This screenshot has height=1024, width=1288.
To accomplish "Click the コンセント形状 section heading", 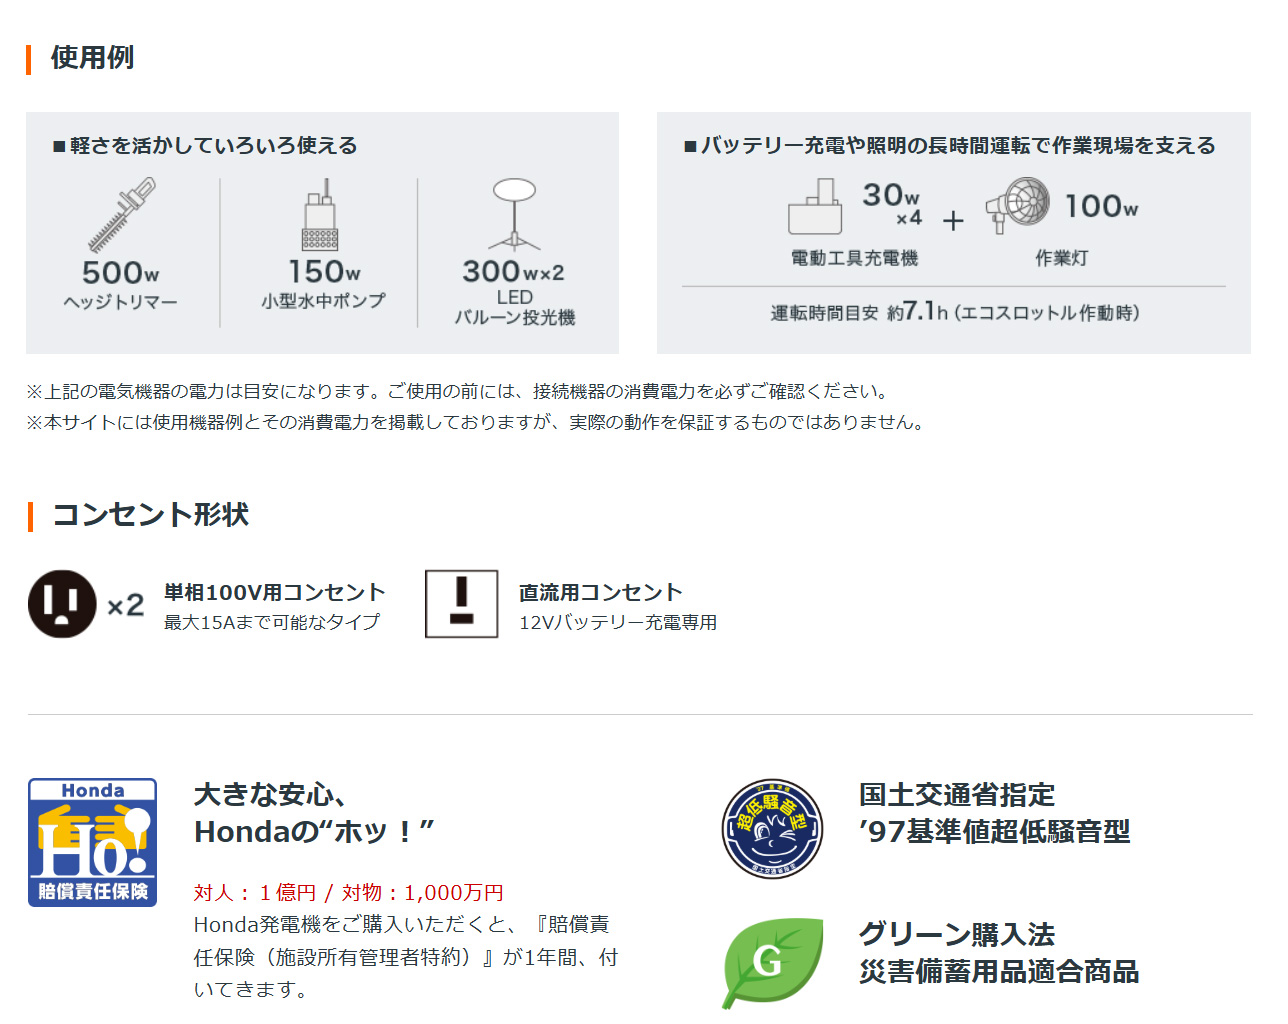I will point(150,515).
